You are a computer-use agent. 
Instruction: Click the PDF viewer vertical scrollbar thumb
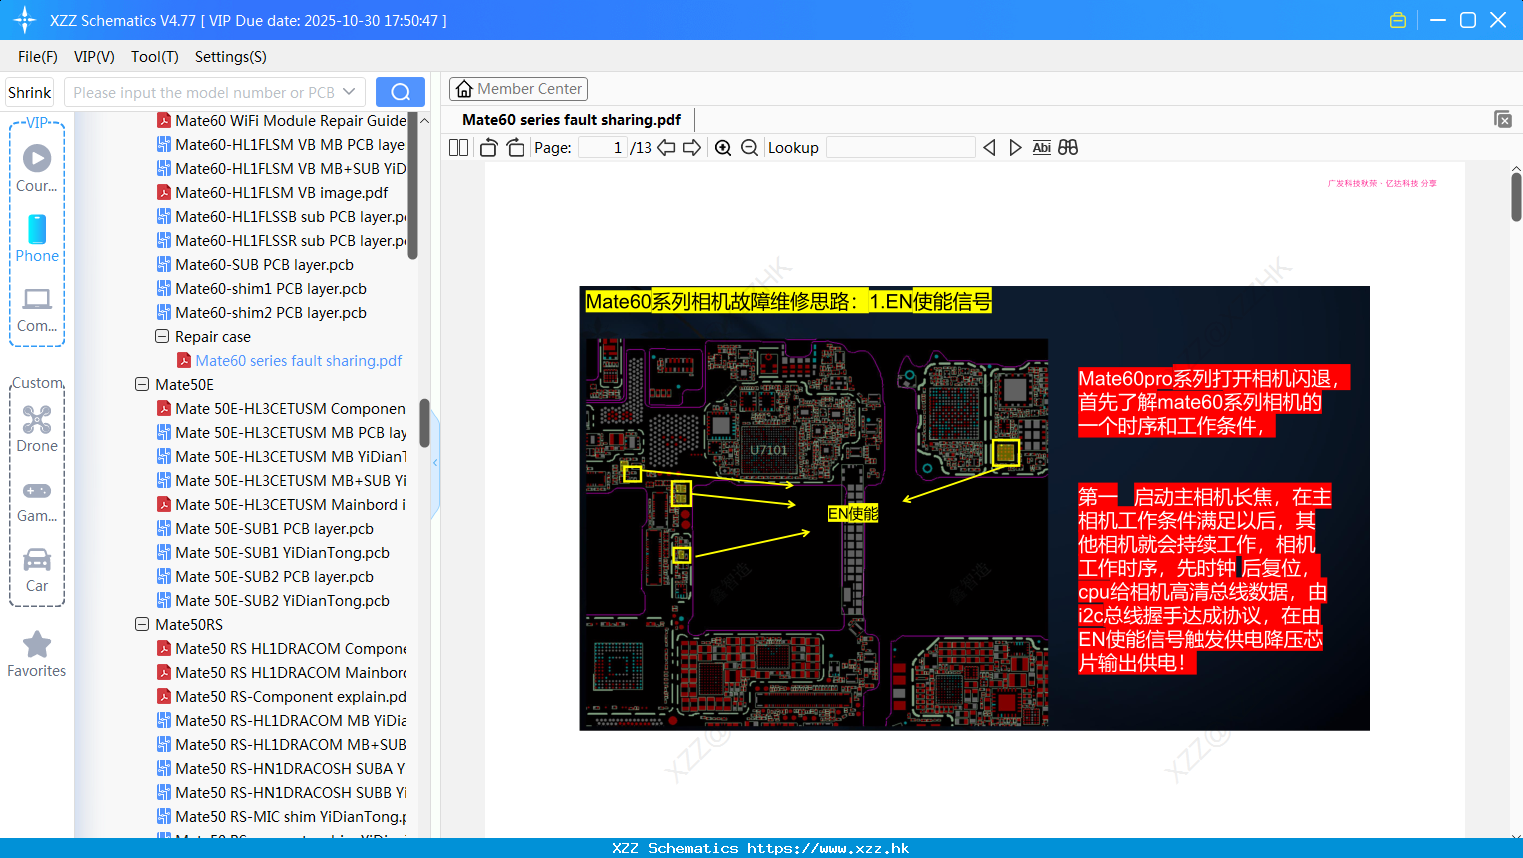click(1516, 197)
